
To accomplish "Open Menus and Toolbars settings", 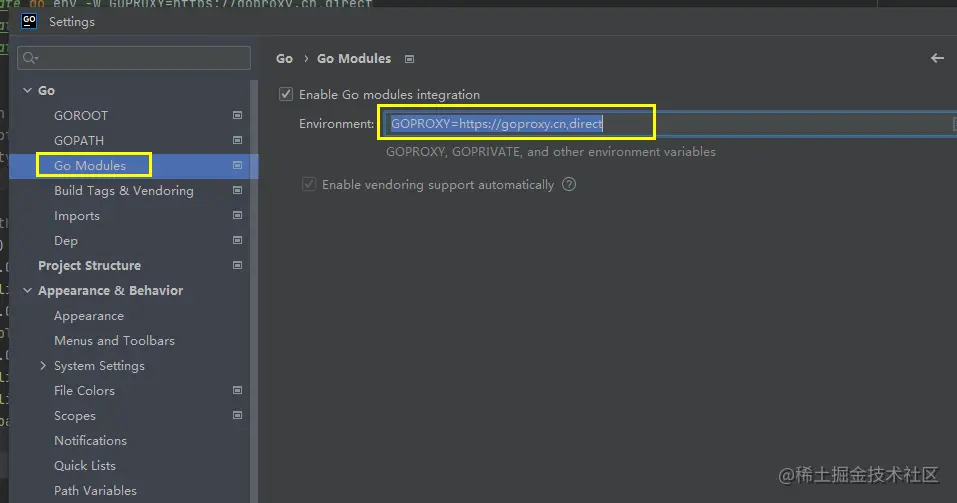I will click(x=114, y=341).
